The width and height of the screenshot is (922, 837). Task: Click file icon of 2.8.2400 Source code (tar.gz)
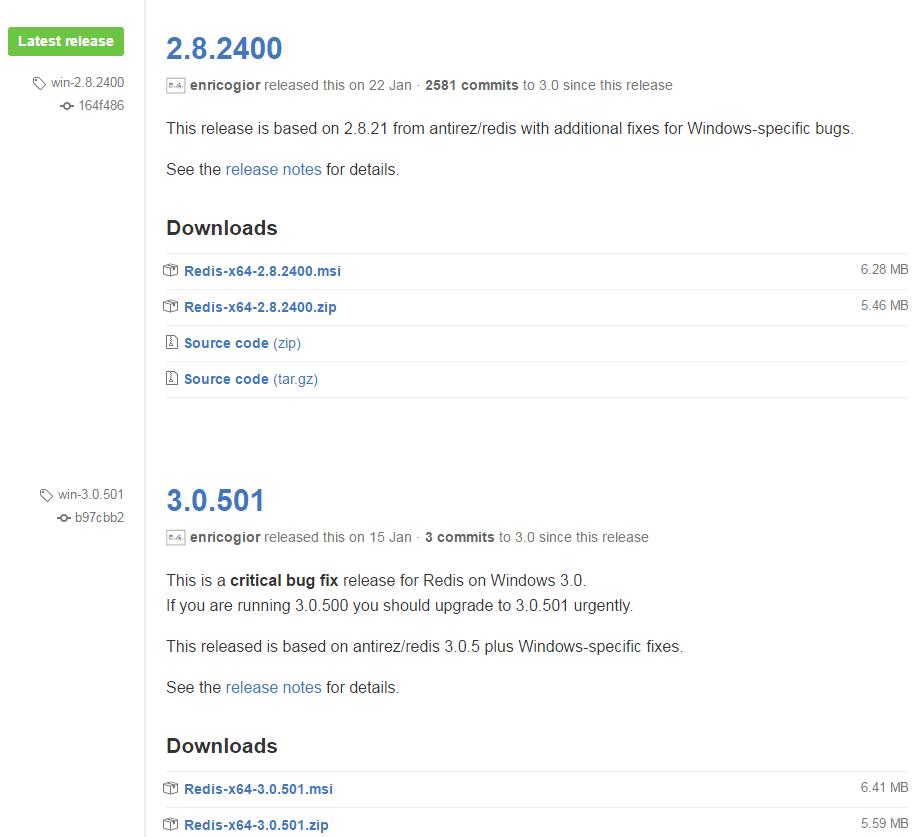coord(172,378)
